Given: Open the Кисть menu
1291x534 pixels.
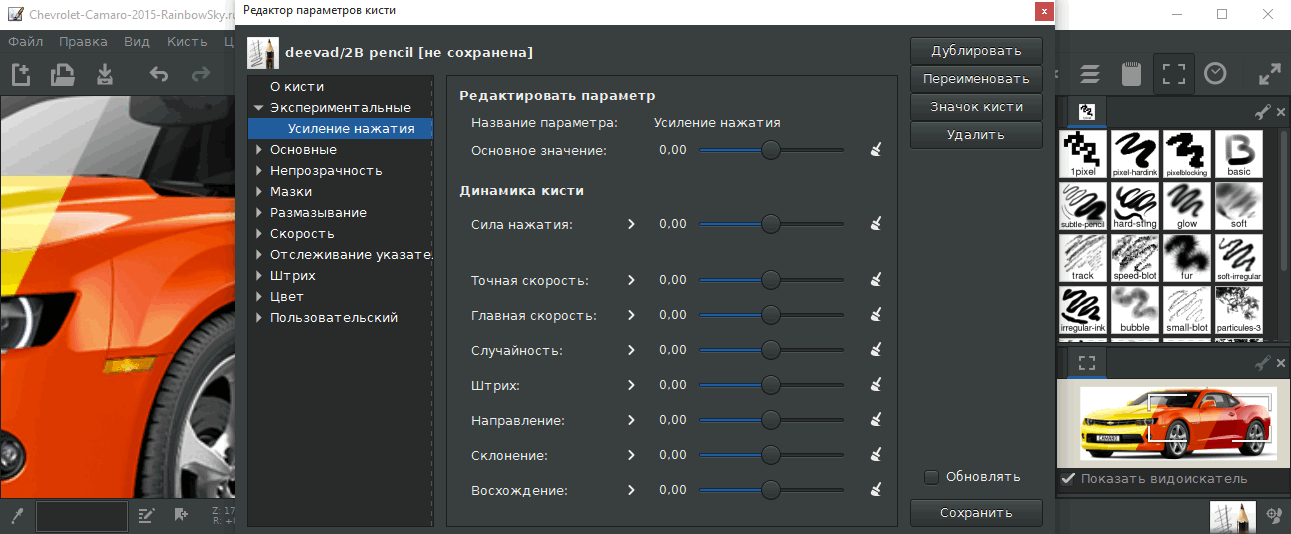Looking at the screenshot, I should (187, 42).
